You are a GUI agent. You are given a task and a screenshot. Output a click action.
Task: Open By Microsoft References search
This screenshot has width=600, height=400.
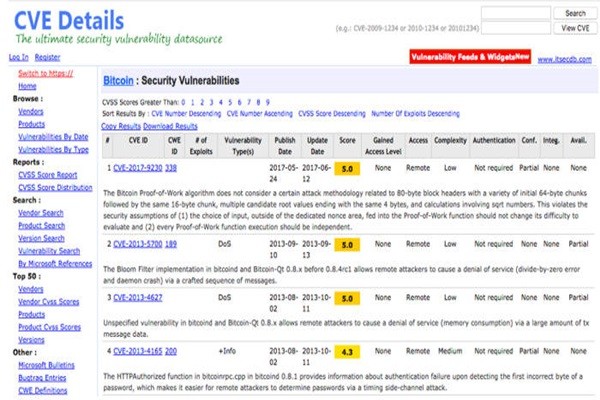(55, 263)
